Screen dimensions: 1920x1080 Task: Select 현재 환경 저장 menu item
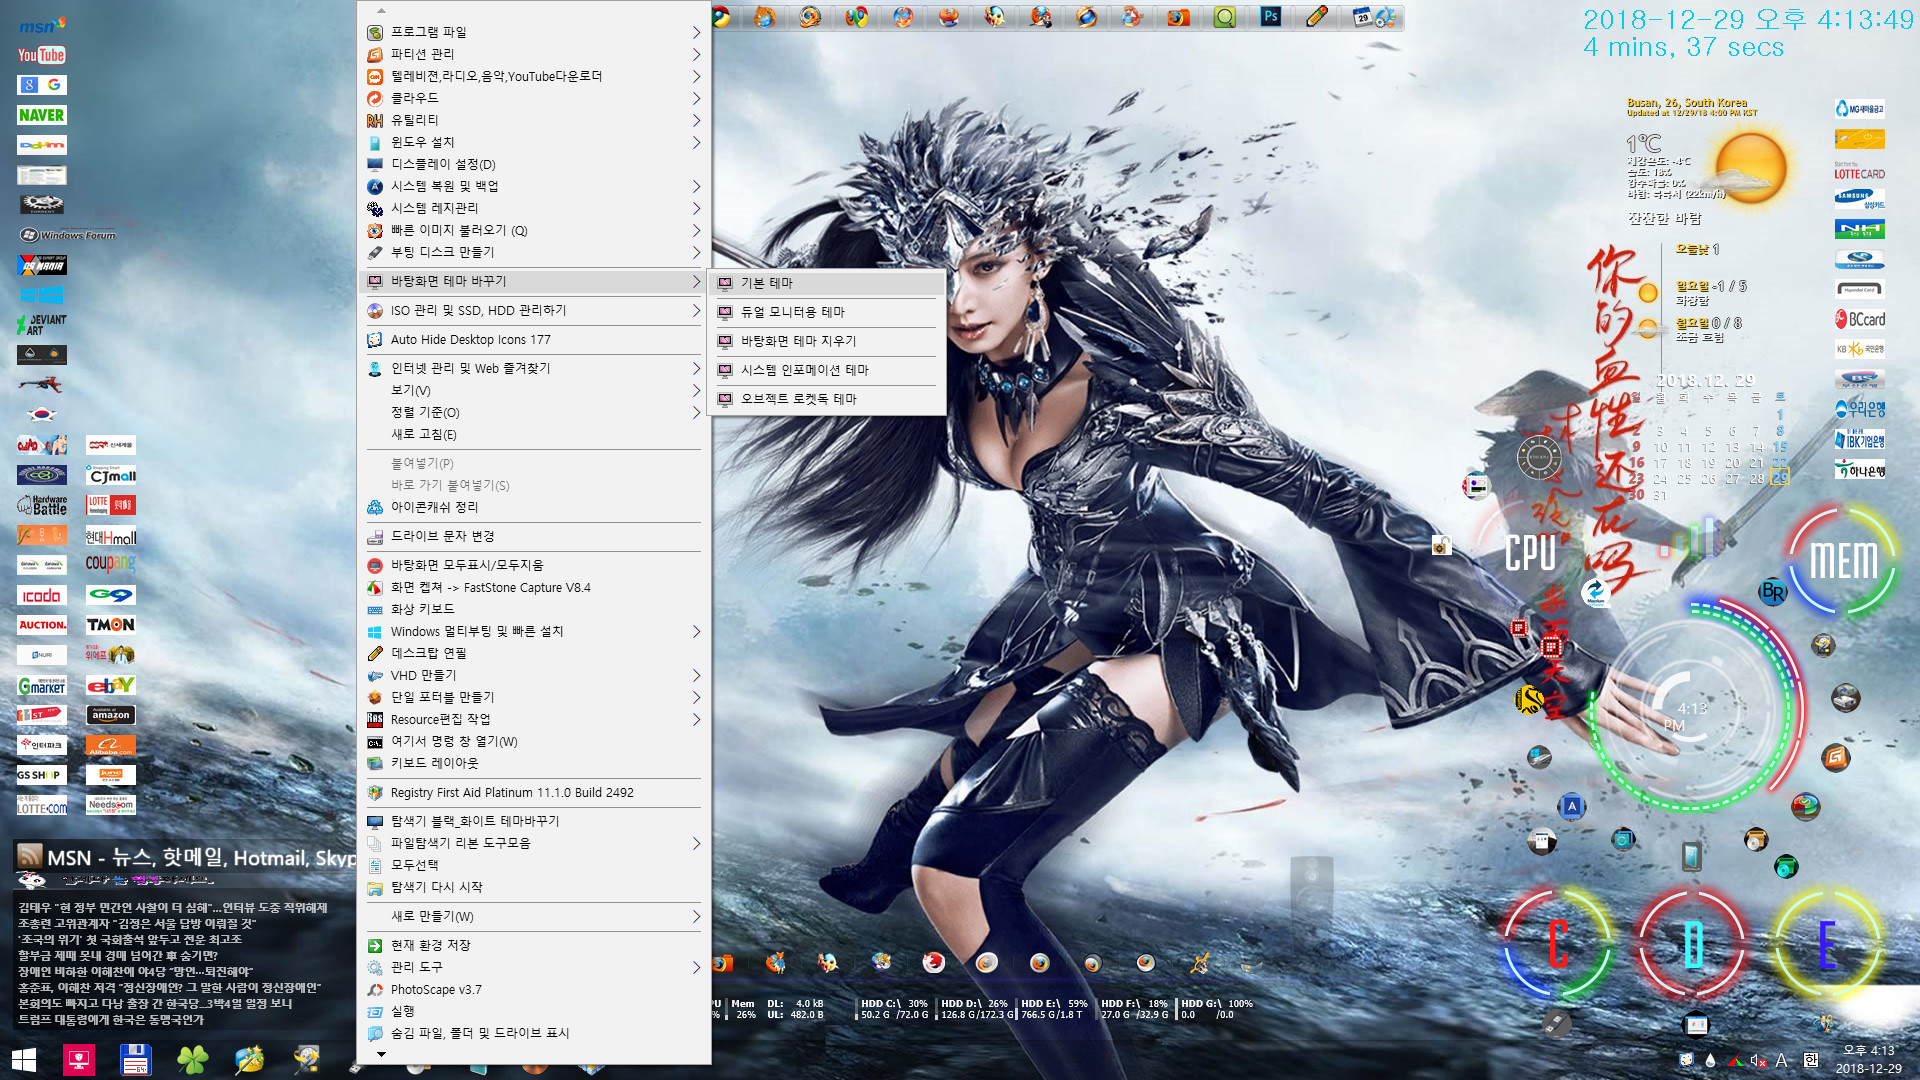pyautogui.click(x=534, y=945)
